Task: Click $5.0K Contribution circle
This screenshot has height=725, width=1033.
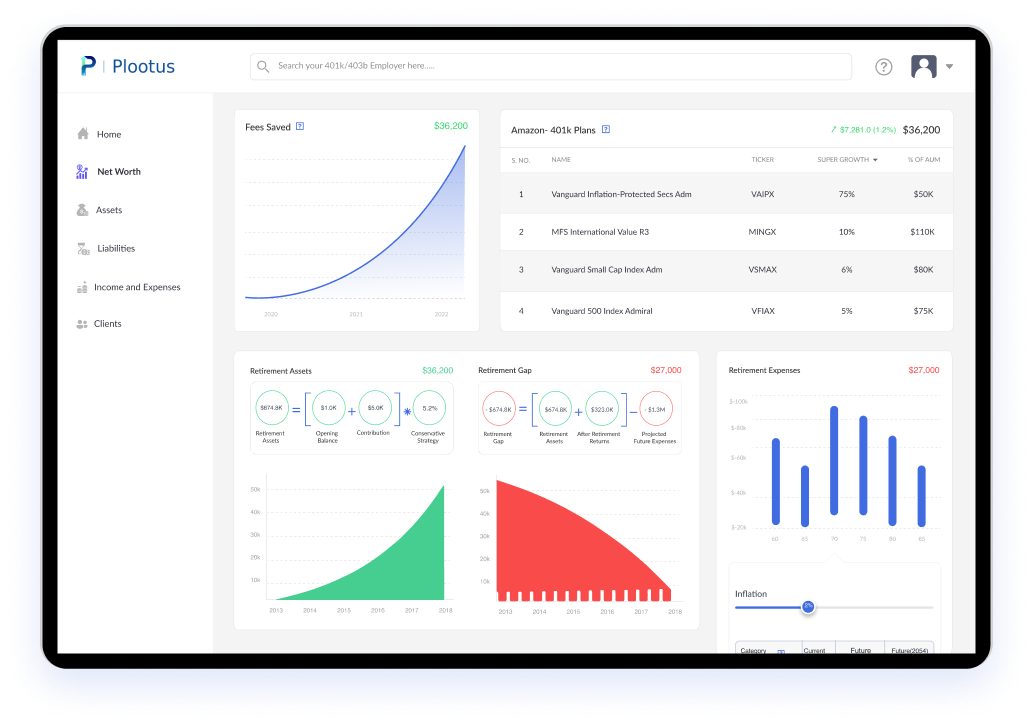Action: (x=375, y=408)
